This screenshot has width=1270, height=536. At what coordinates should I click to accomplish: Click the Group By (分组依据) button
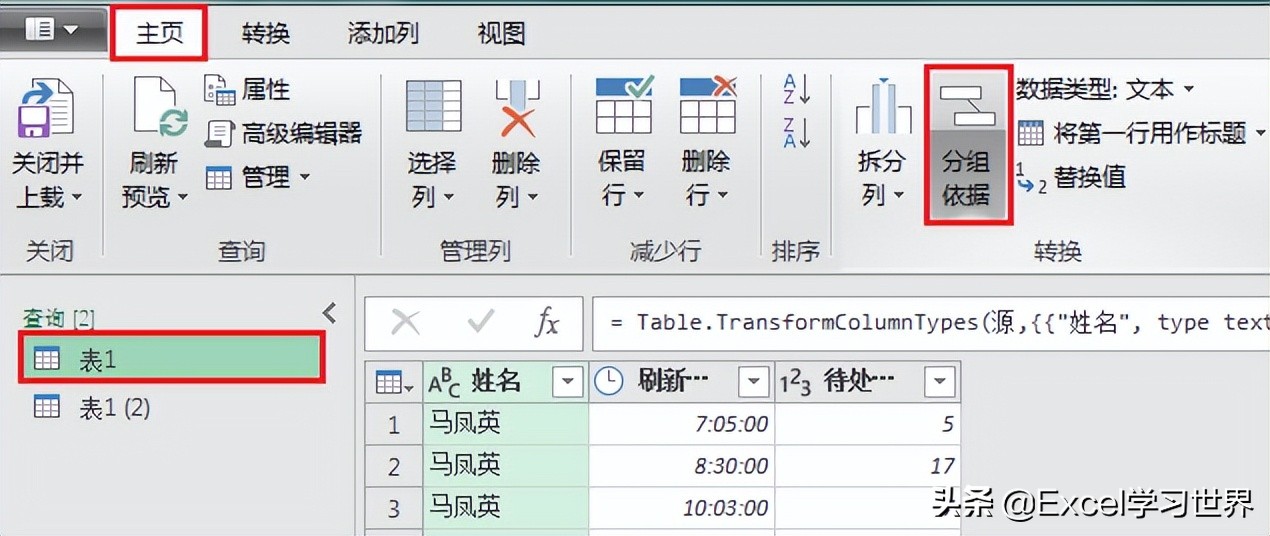click(x=967, y=145)
